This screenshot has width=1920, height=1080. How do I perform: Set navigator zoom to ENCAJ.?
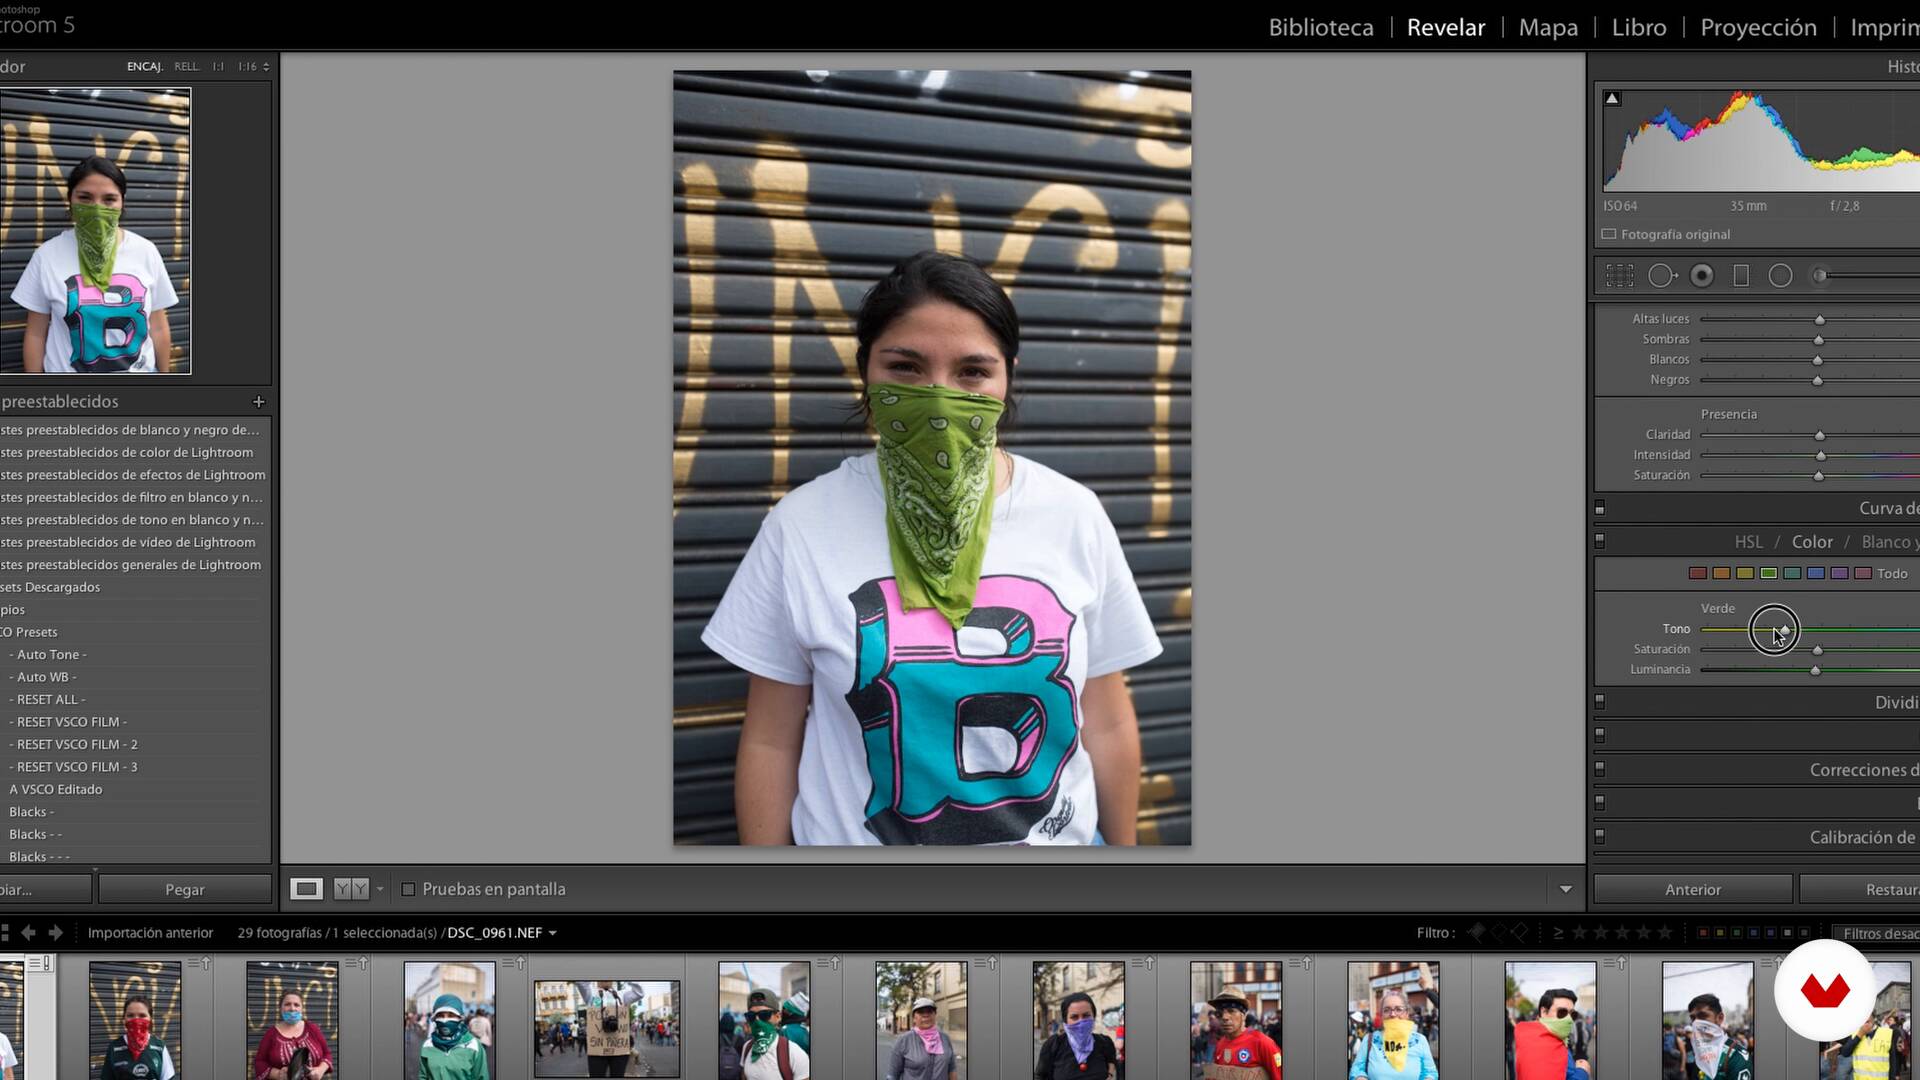click(x=144, y=66)
